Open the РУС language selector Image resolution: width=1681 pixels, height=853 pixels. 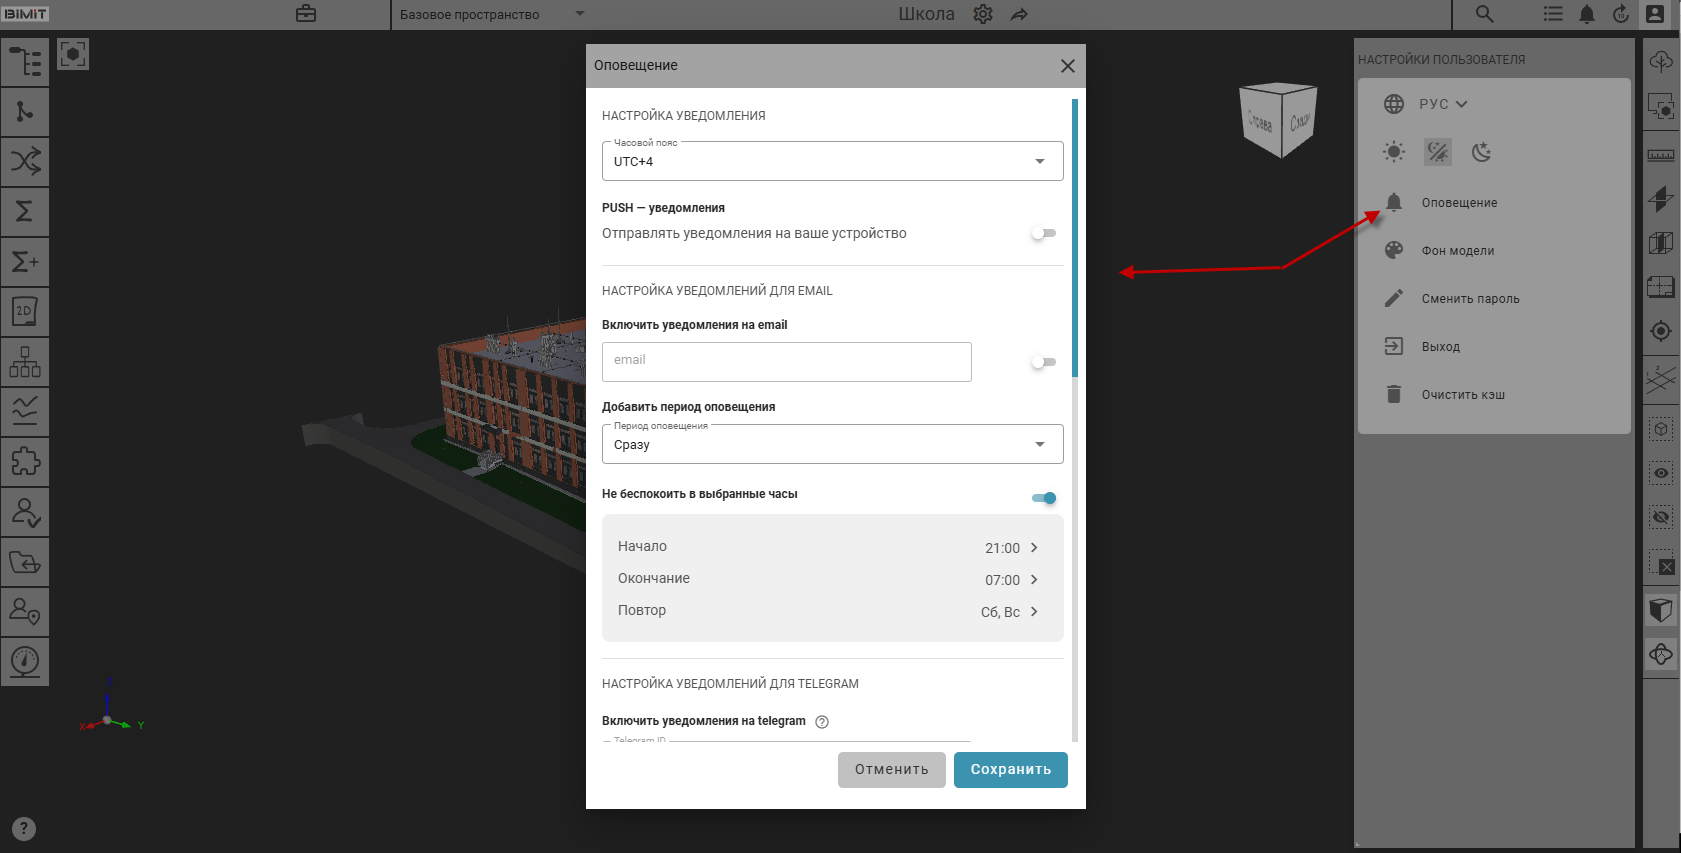click(x=1440, y=104)
